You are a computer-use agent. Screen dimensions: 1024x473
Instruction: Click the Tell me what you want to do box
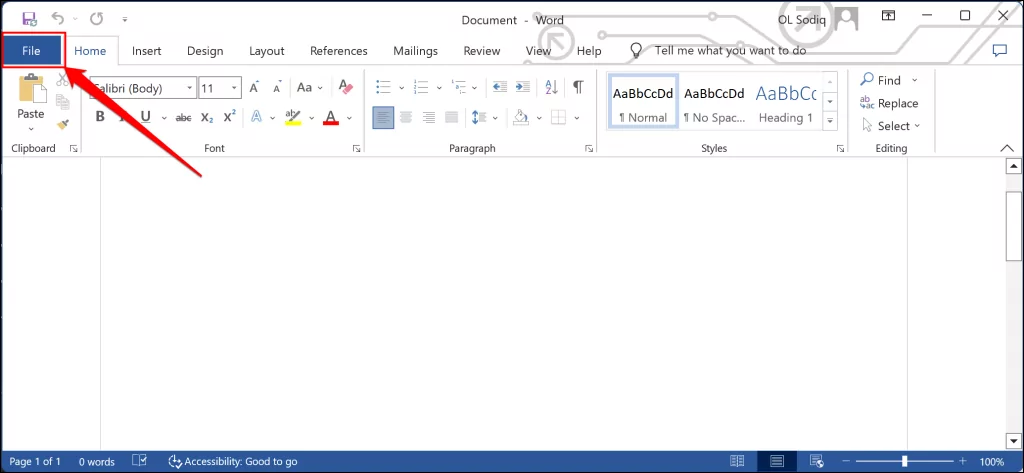(729, 50)
